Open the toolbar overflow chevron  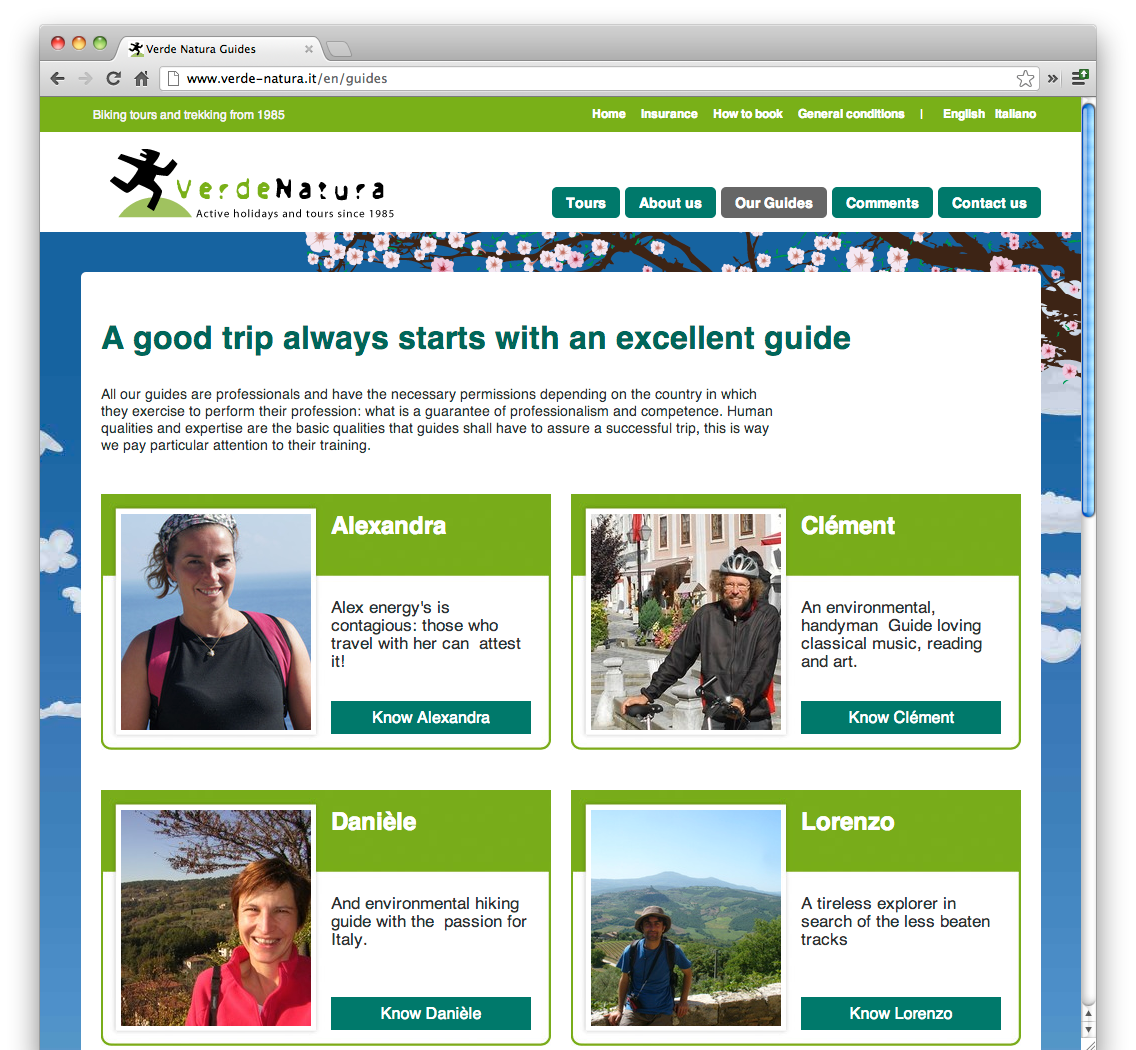coord(1053,78)
